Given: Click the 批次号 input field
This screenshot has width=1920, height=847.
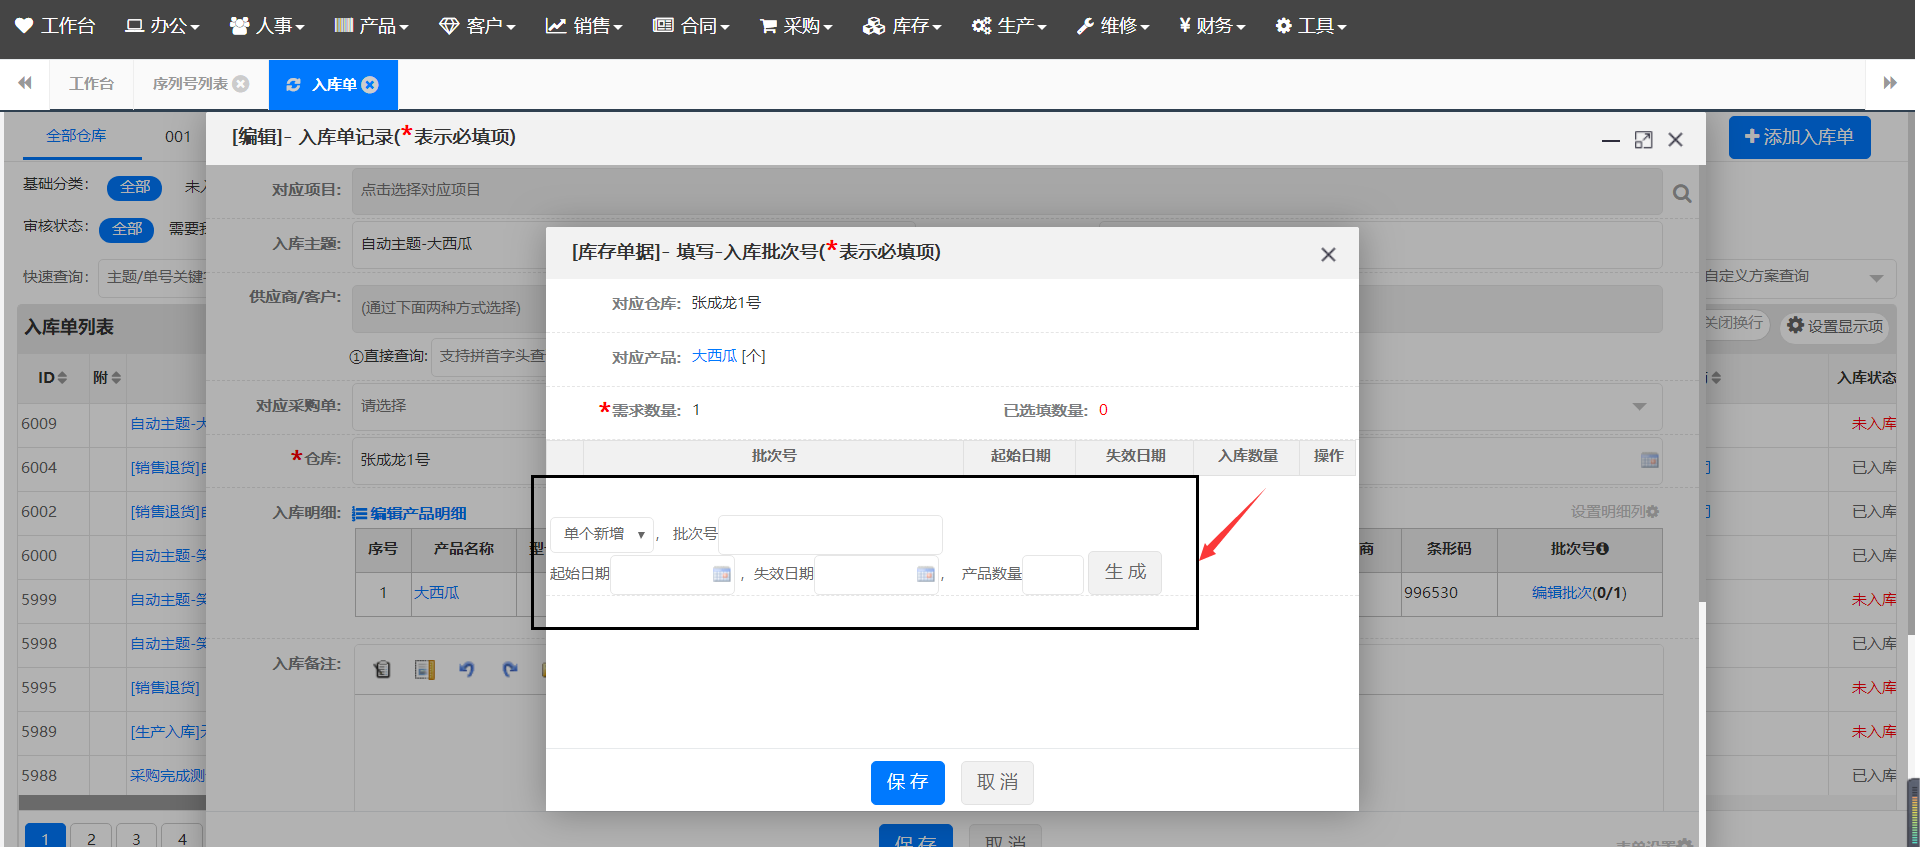Looking at the screenshot, I should [x=830, y=534].
